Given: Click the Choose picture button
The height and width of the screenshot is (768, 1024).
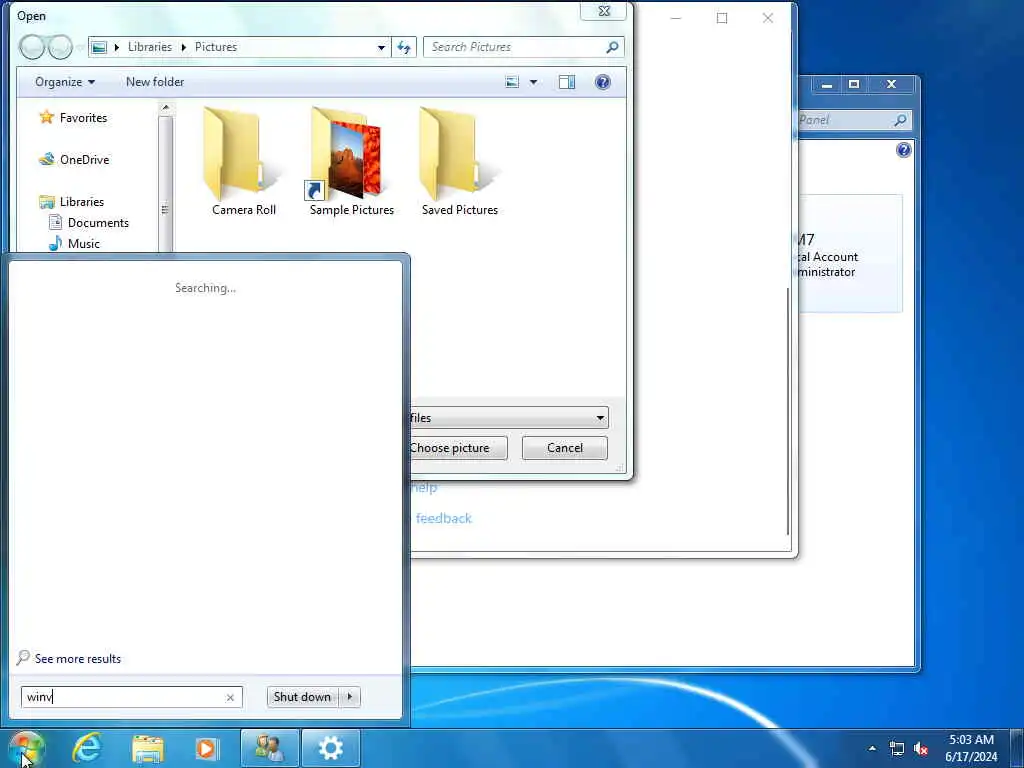Looking at the screenshot, I should click(458, 448).
